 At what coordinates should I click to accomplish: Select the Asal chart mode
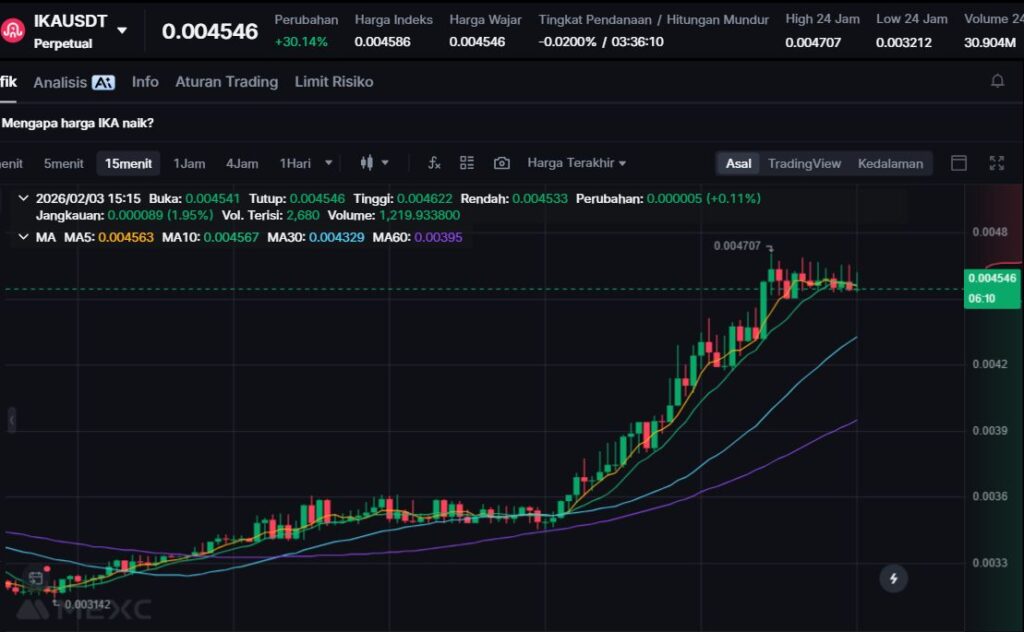[x=738, y=163]
